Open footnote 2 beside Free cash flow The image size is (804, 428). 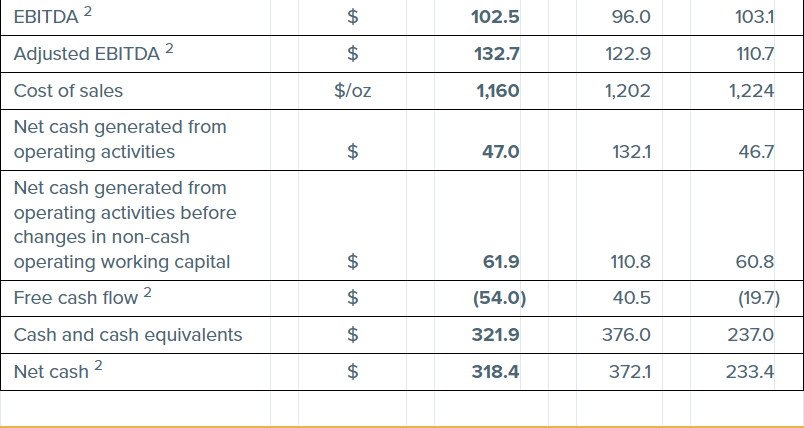(148, 292)
